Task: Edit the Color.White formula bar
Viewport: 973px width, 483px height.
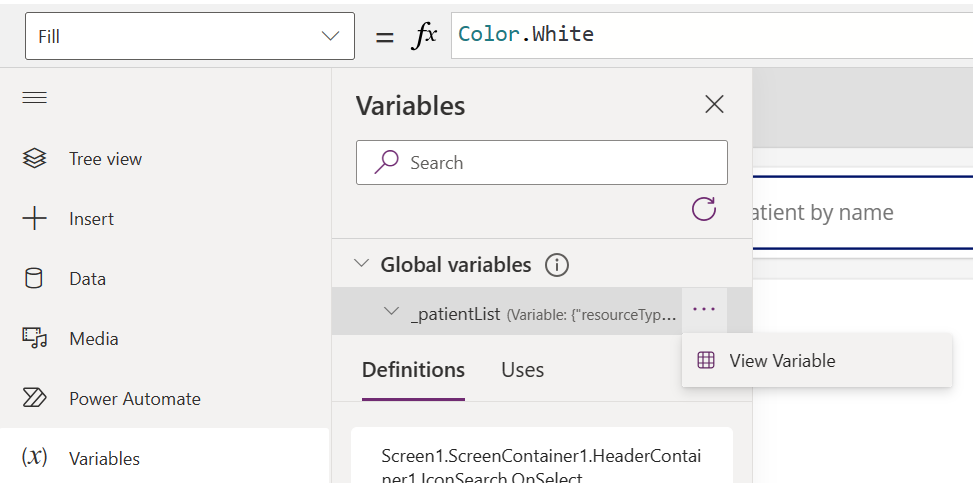Action: (712, 35)
